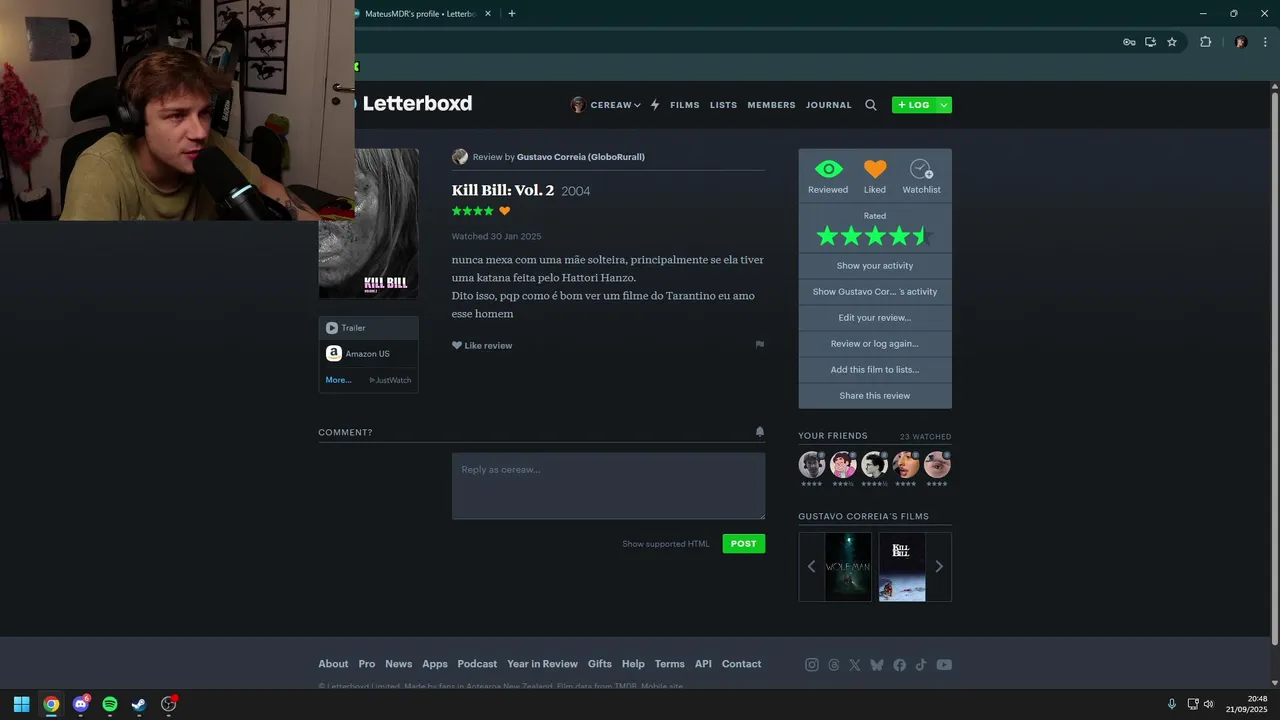Open Letterboxd X icon
This screenshot has height=720, width=1280.
pyautogui.click(x=855, y=665)
